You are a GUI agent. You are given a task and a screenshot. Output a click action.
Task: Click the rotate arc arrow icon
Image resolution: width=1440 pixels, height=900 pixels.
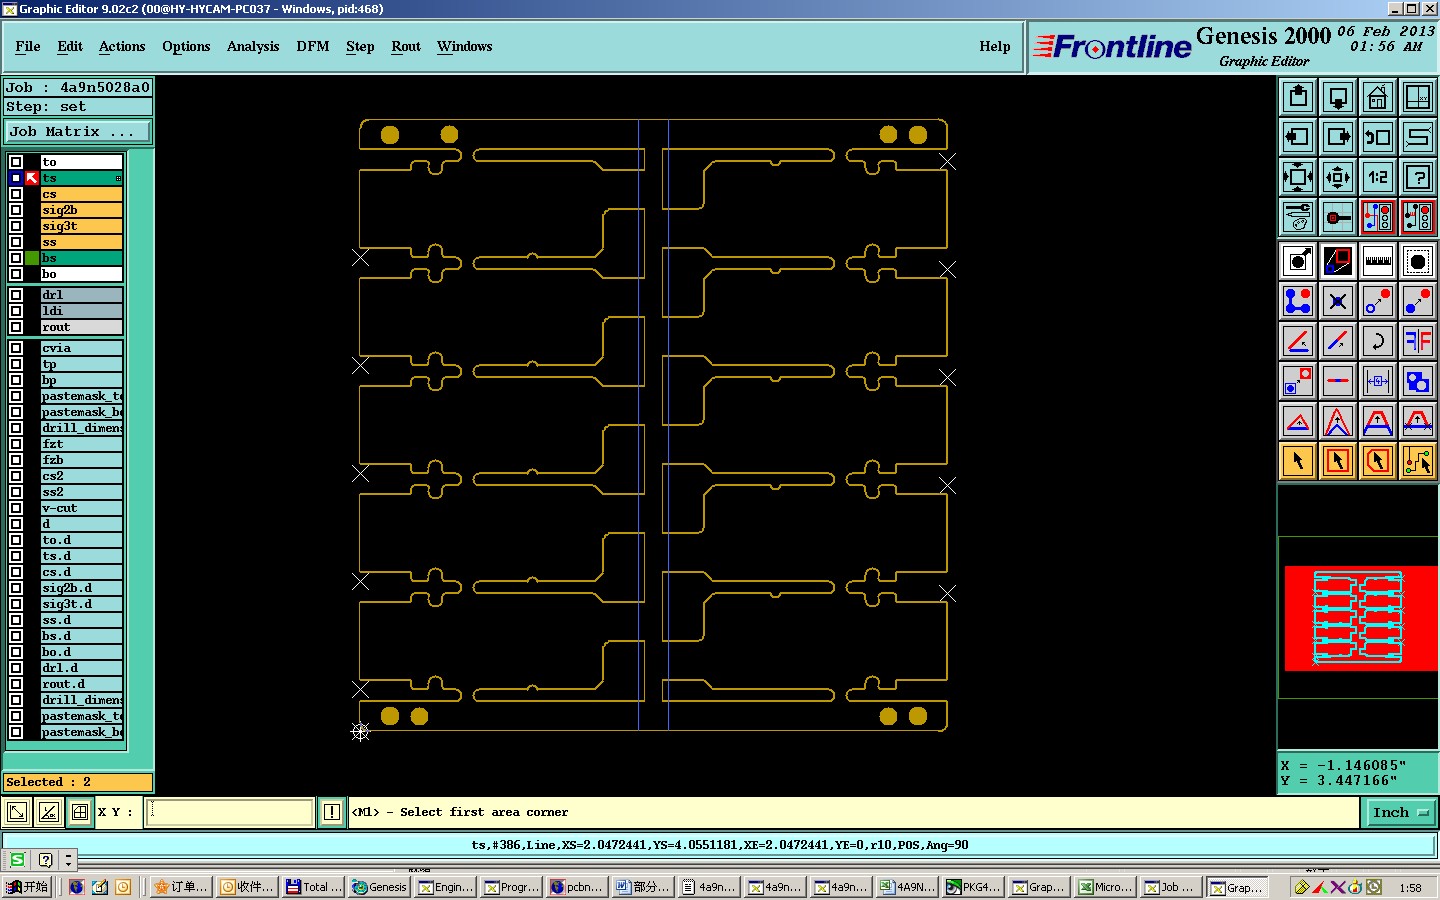pyautogui.click(x=1378, y=341)
